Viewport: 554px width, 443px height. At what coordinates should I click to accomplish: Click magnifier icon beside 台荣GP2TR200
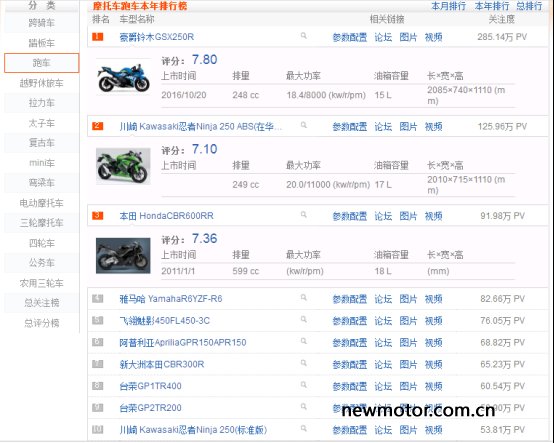pyautogui.click(x=303, y=407)
